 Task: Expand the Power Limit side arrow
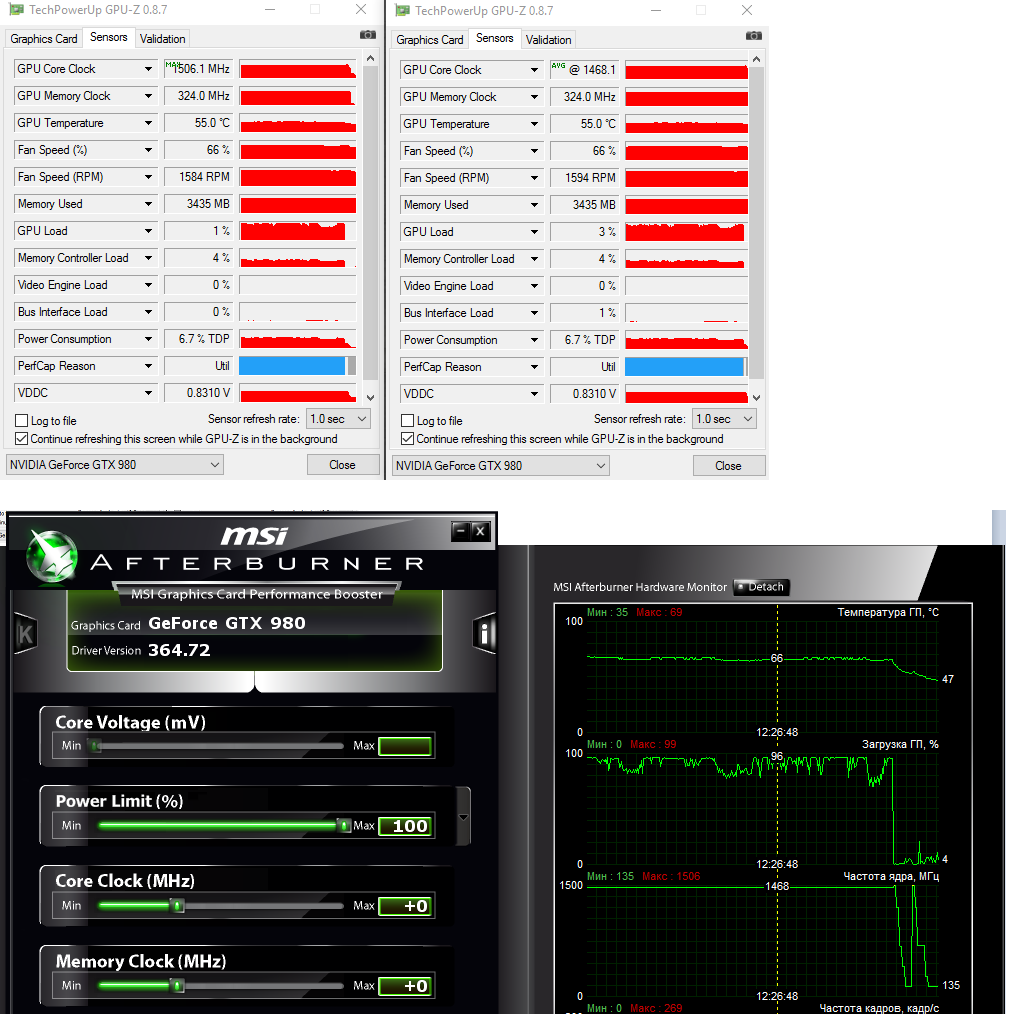coord(464,817)
